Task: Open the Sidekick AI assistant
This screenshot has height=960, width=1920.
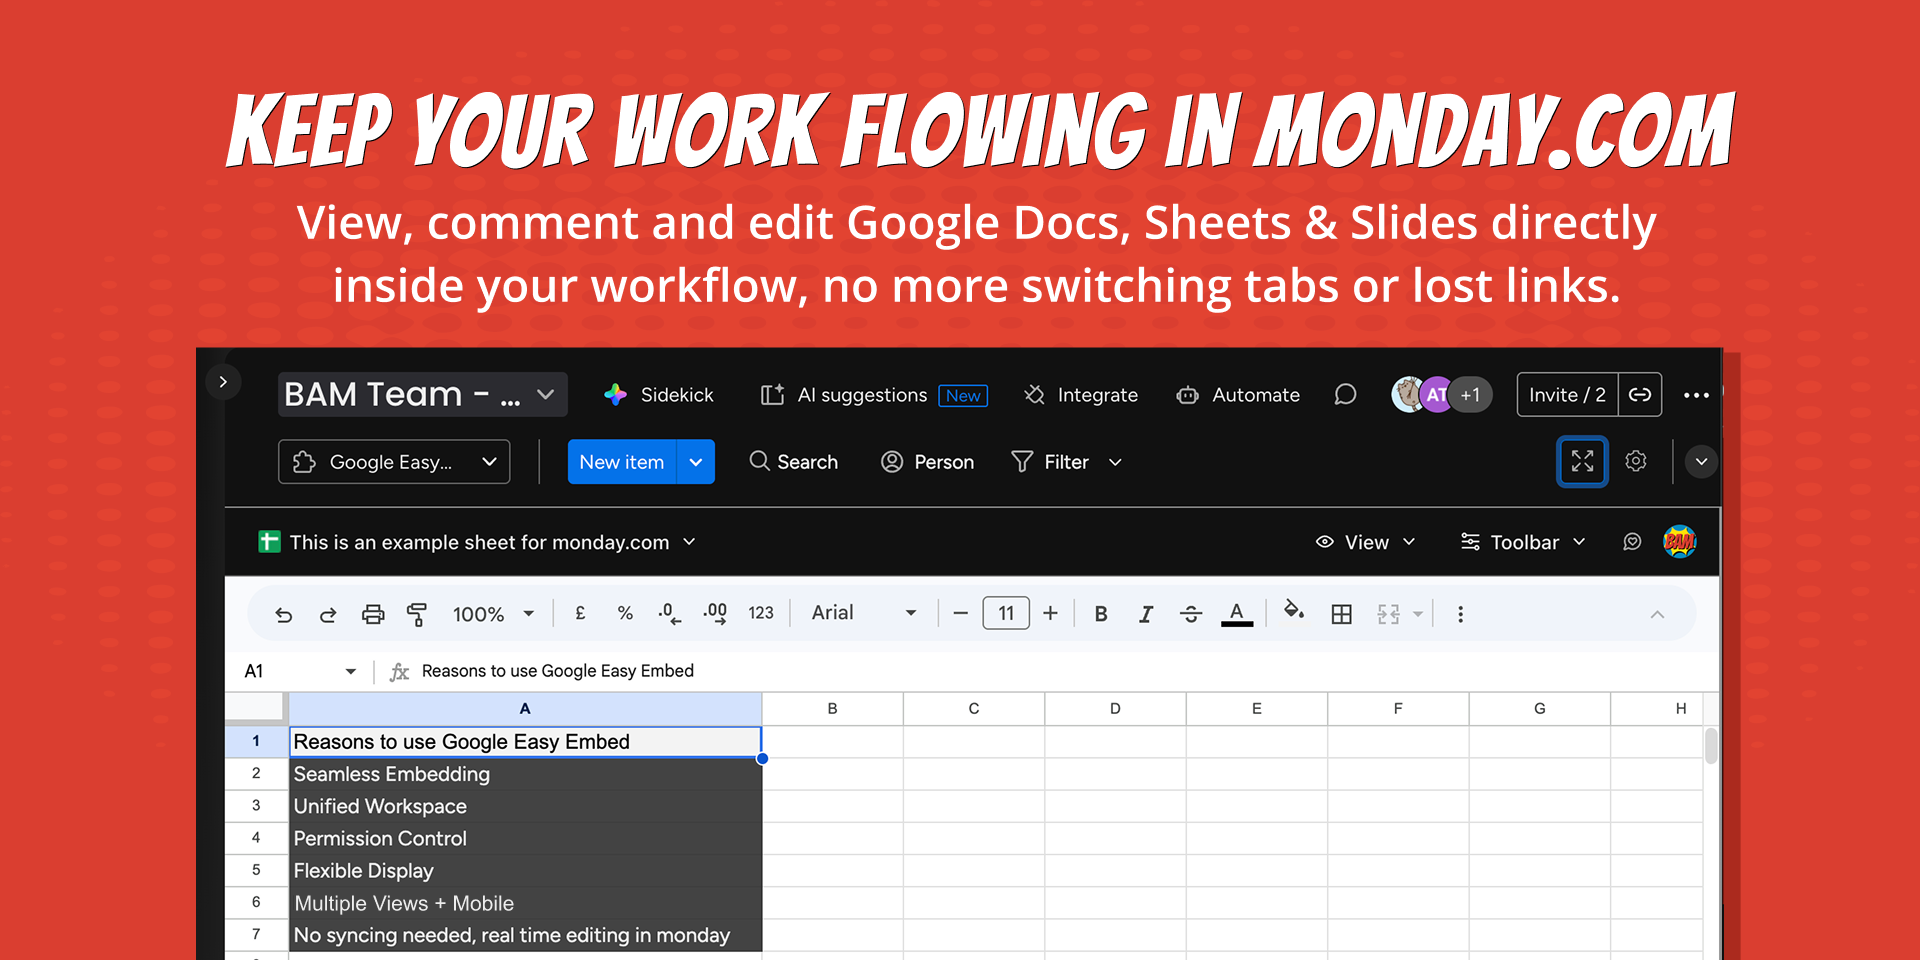Action: point(658,394)
